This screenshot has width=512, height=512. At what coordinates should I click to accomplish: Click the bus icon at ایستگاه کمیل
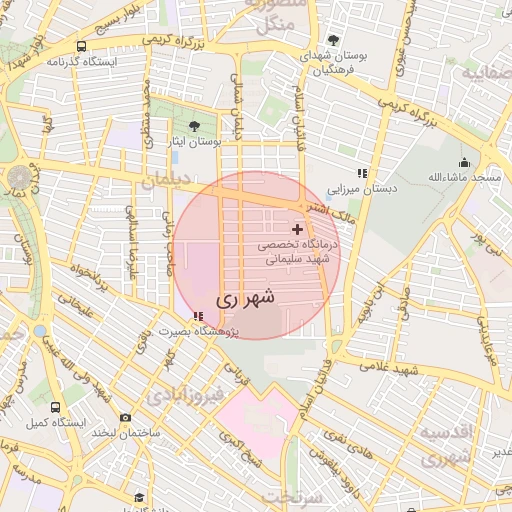(55, 407)
